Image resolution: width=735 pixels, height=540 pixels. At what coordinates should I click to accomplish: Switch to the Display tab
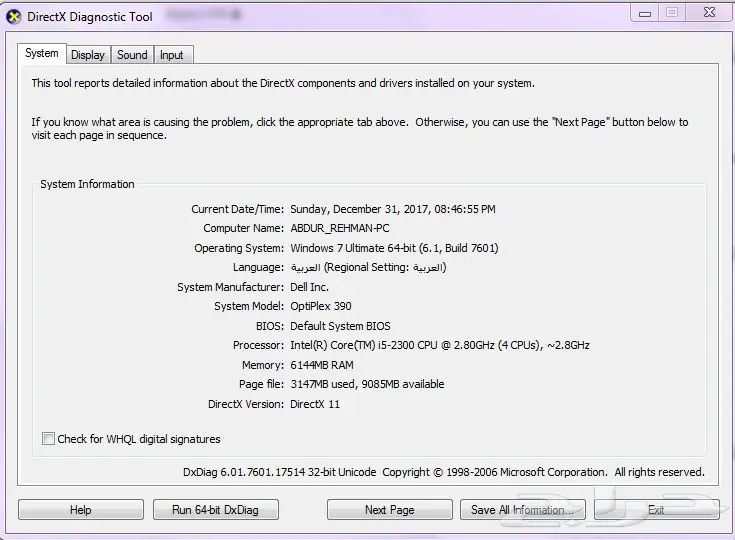(x=88, y=55)
